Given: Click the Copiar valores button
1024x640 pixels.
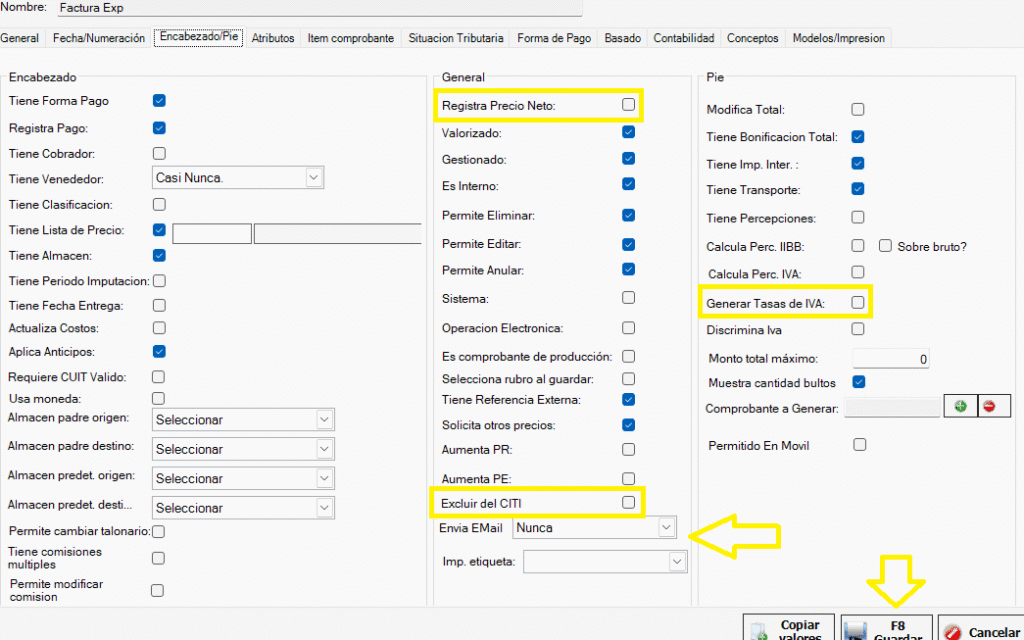Looking at the screenshot, I should tap(790, 629).
